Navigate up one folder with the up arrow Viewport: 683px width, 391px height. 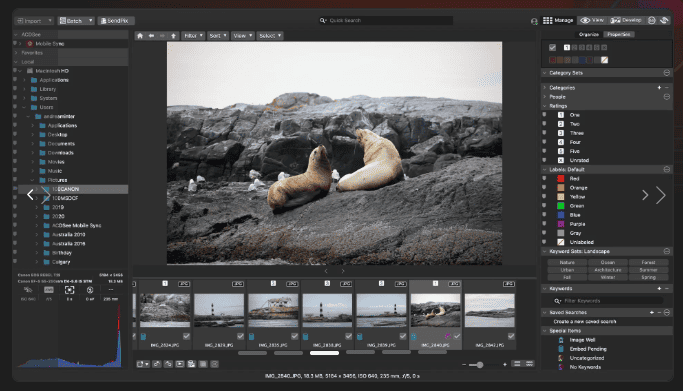[173, 36]
